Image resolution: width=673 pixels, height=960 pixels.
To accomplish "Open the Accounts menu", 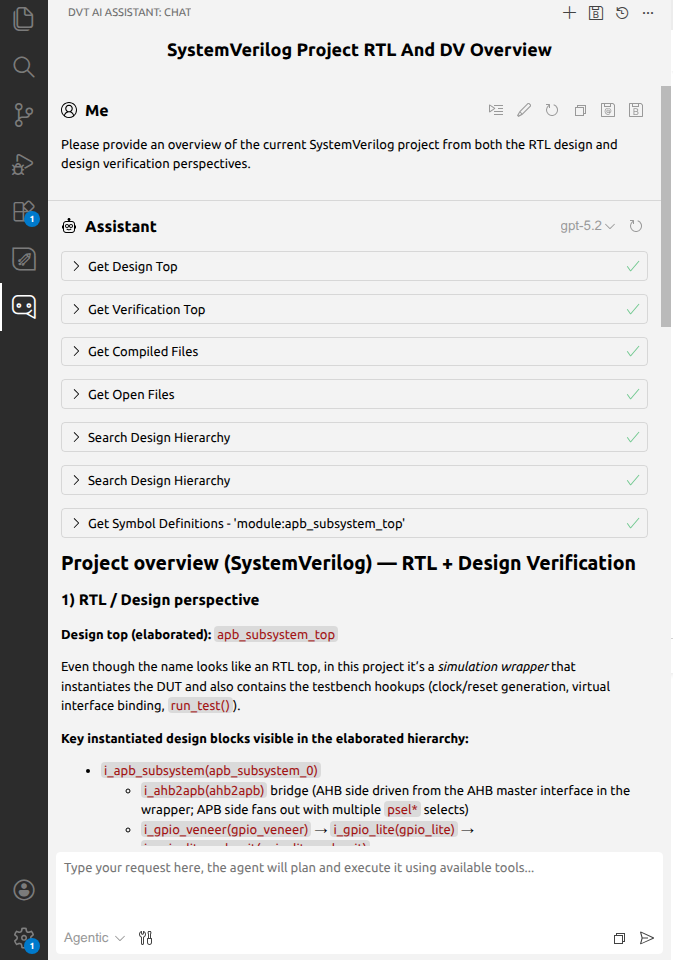I will (x=24, y=890).
